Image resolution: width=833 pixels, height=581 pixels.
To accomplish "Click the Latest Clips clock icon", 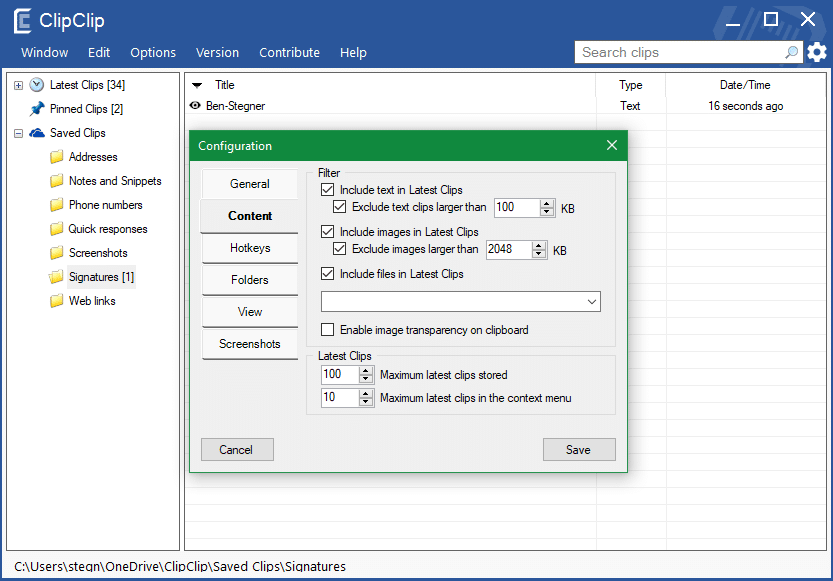I will 37,84.
